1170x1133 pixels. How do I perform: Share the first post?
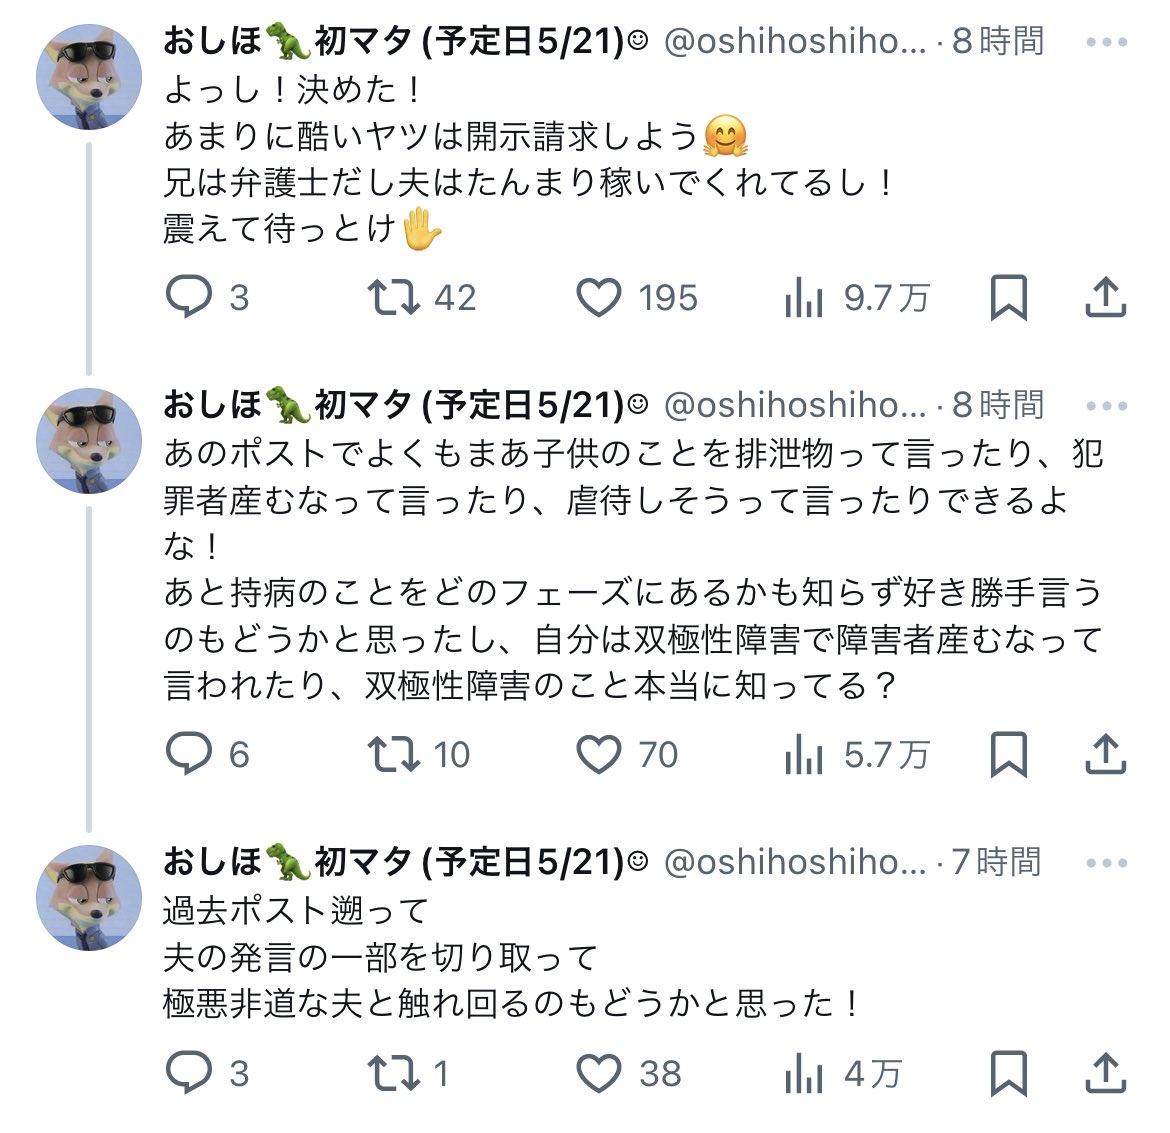tap(1105, 297)
